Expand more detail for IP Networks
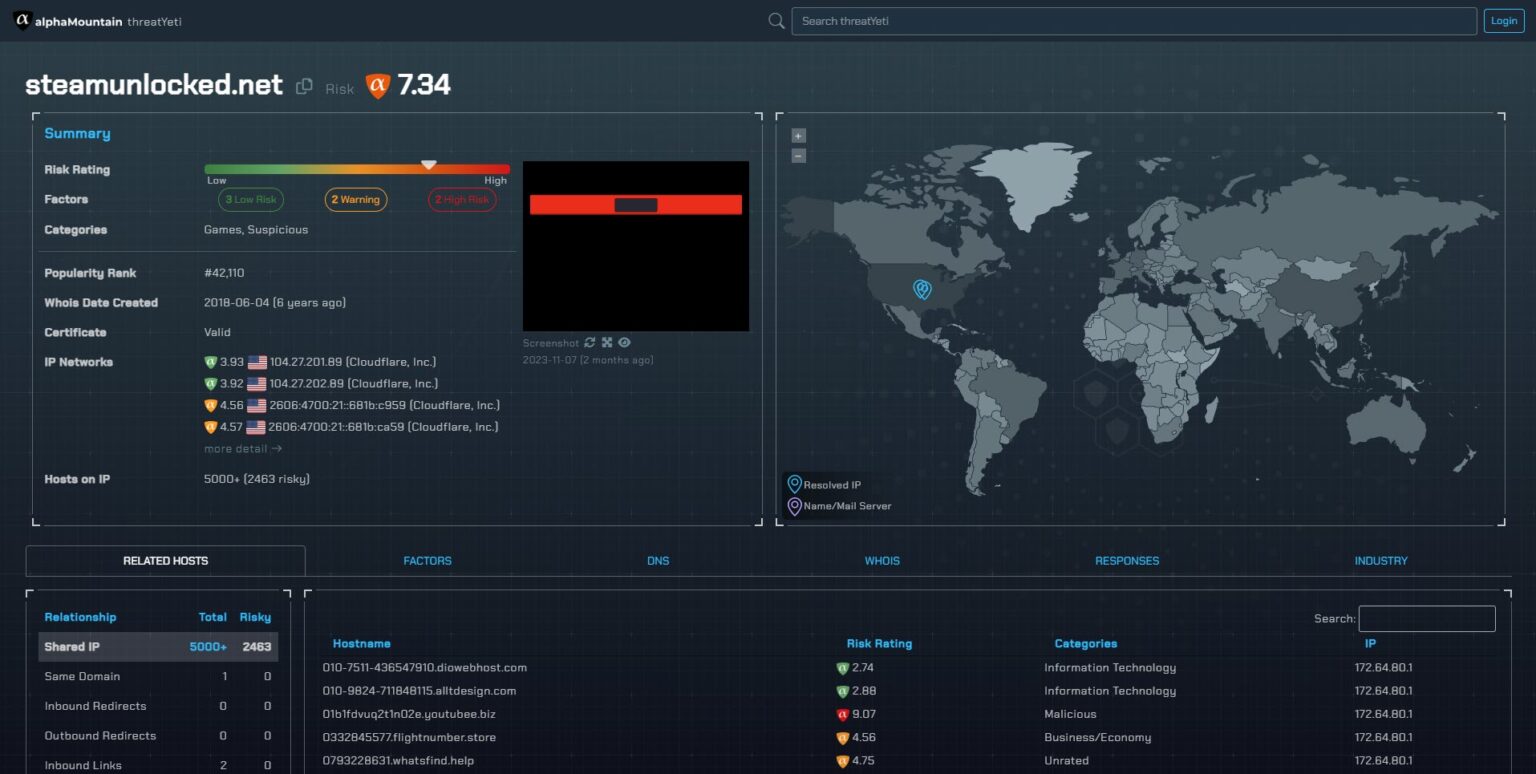The width and height of the screenshot is (1536, 774). pyautogui.click(x=243, y=449)
